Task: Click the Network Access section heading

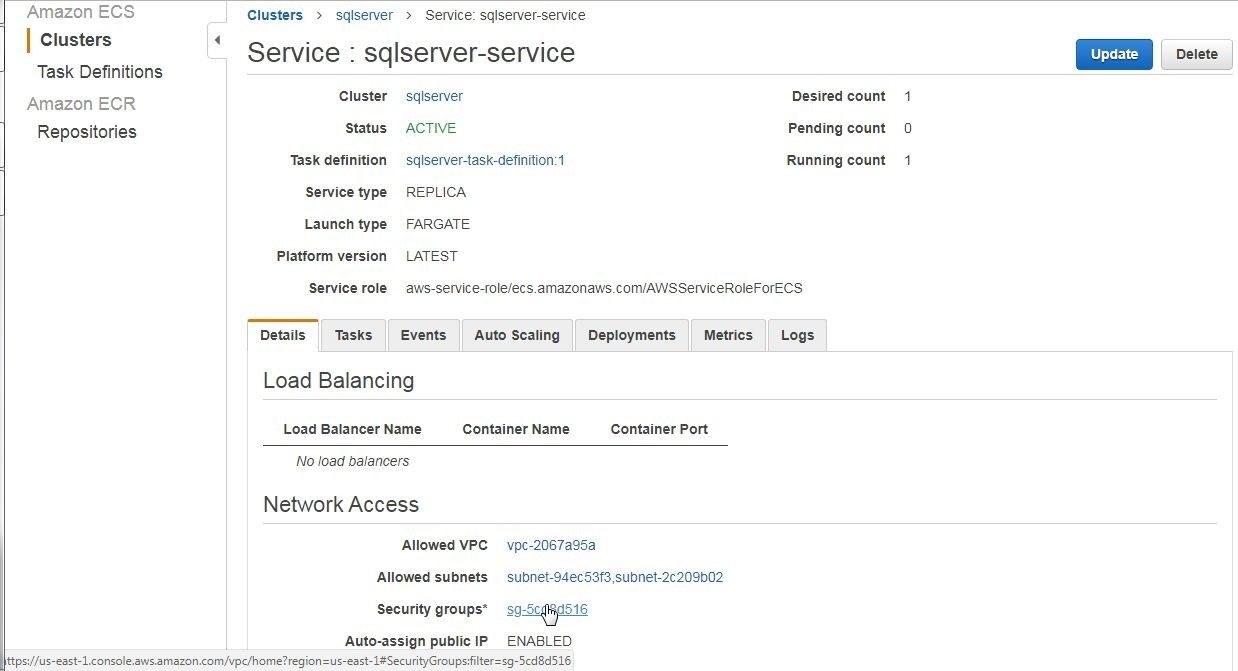Action: coord(341,504)
